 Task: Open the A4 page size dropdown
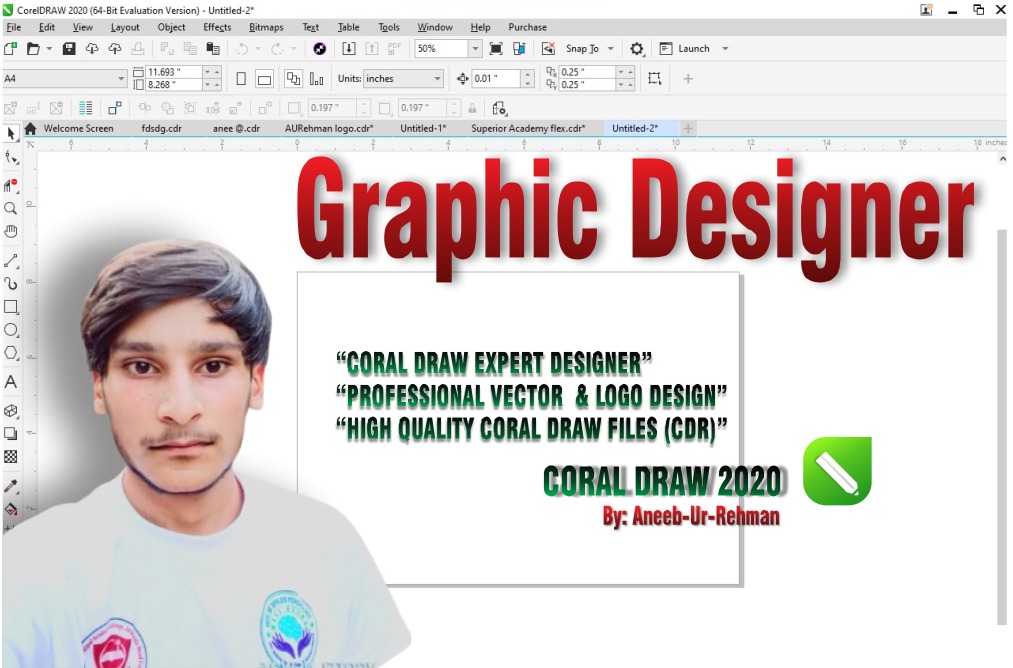click(122, 78)
